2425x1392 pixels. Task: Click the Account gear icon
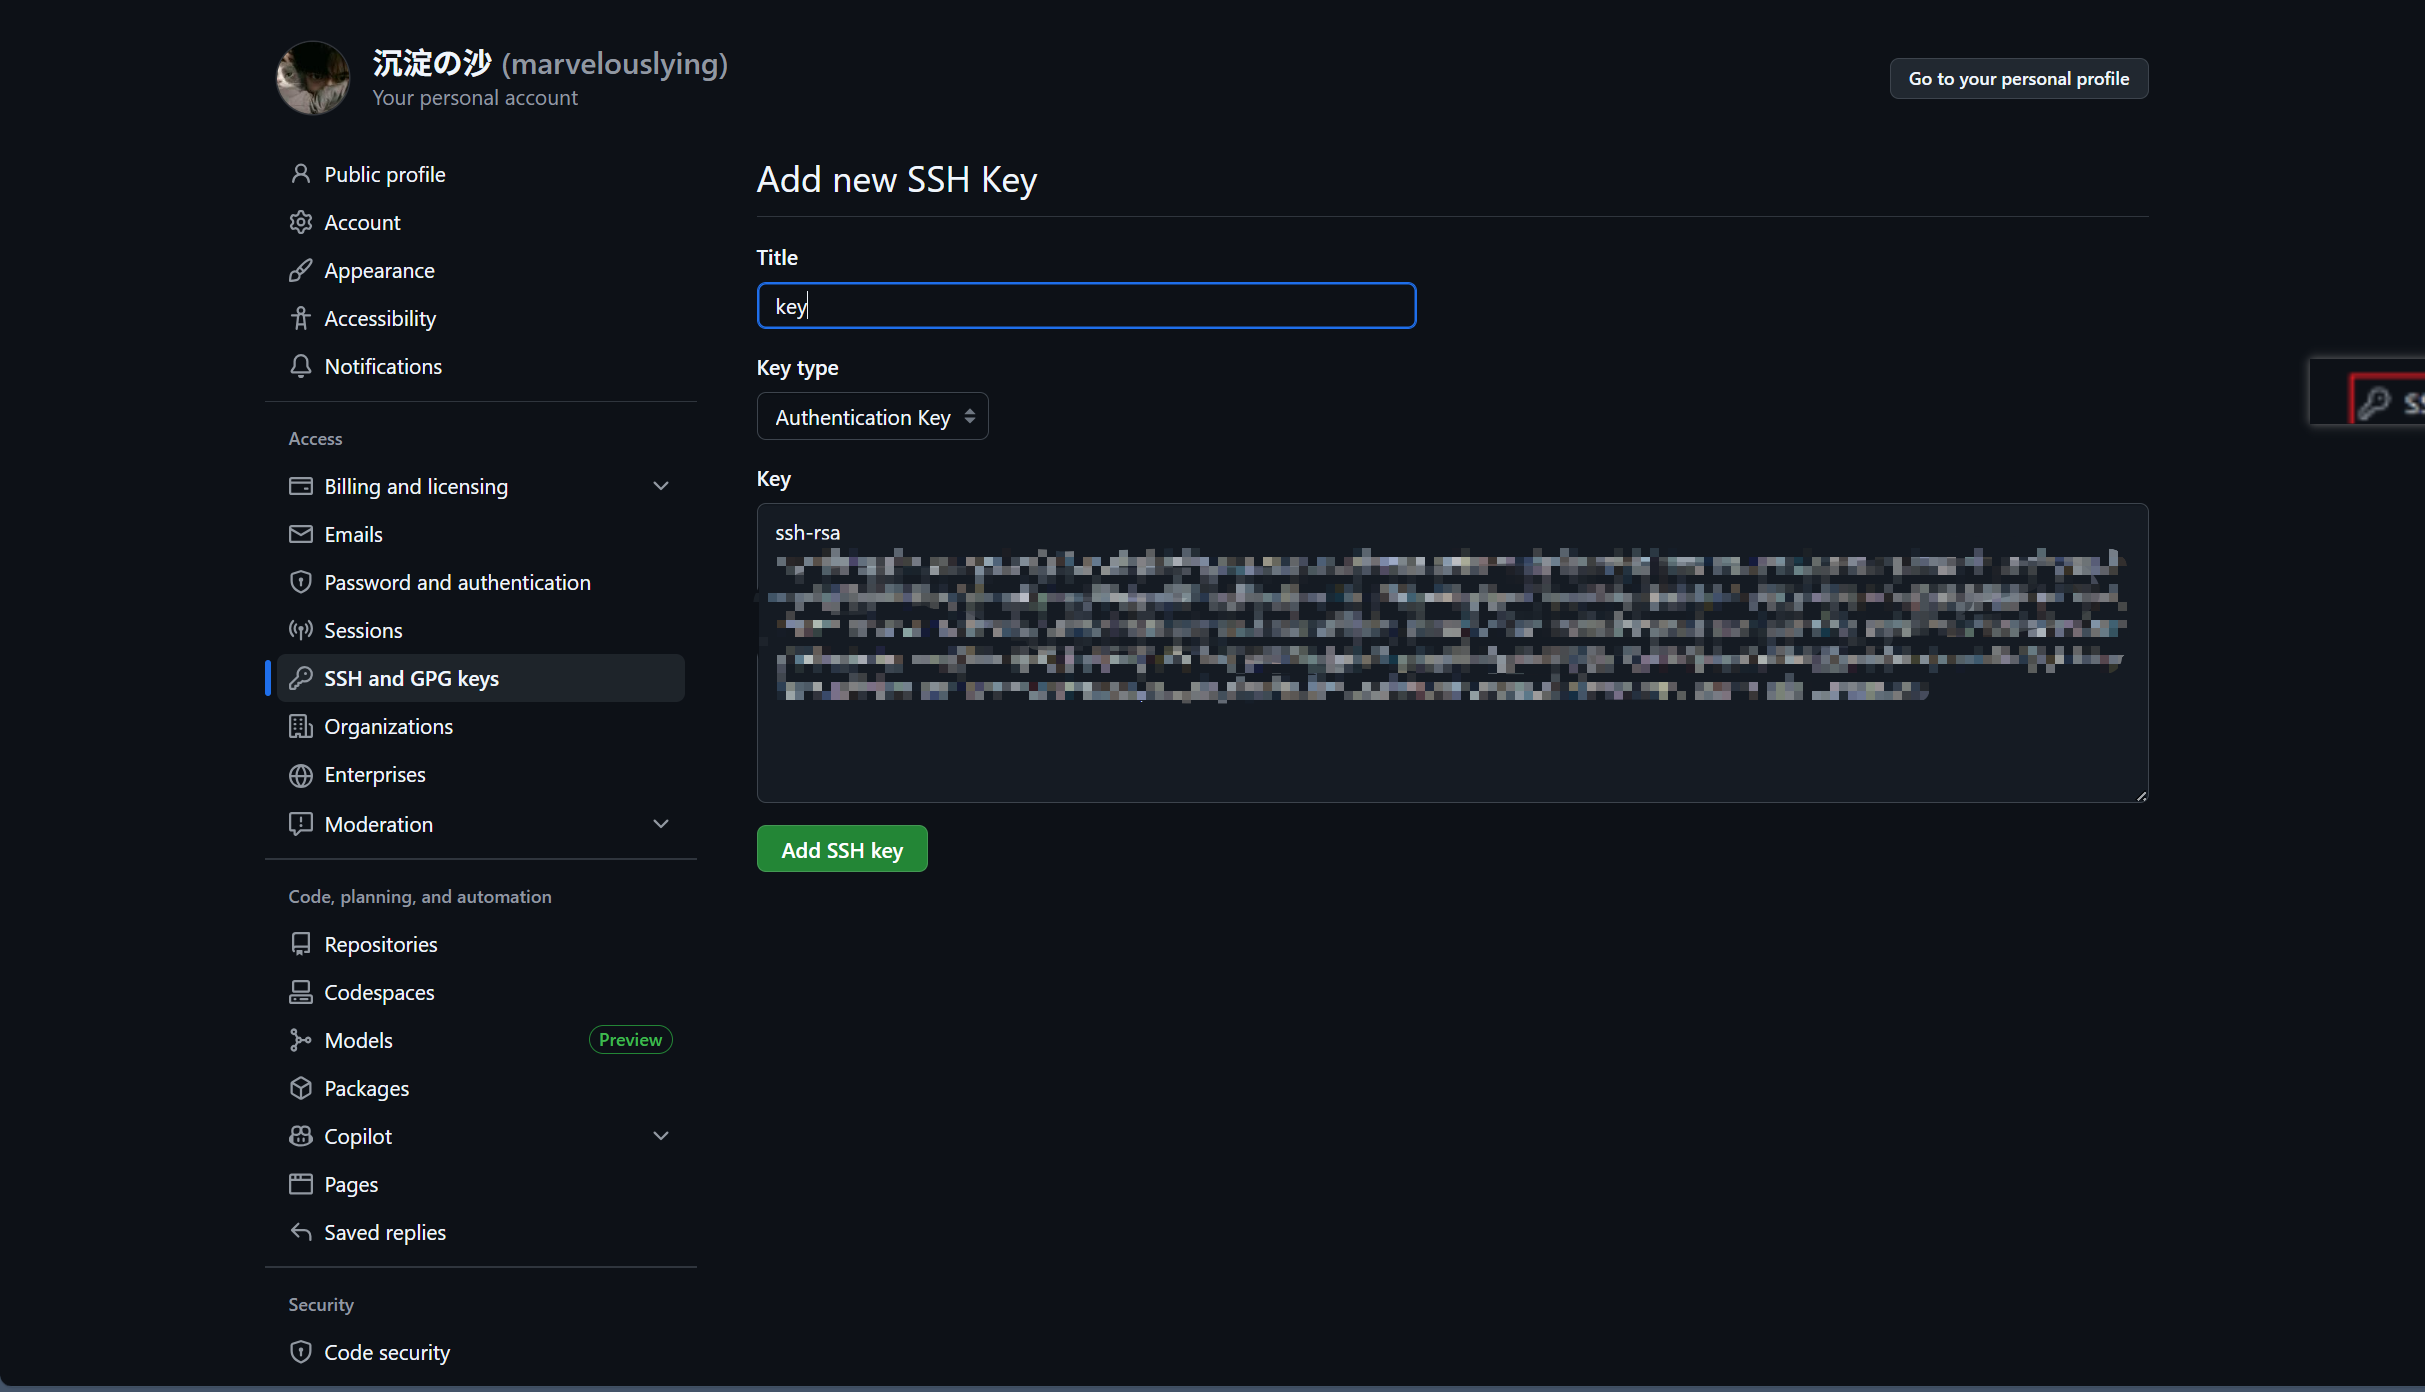tap(300, 222)
